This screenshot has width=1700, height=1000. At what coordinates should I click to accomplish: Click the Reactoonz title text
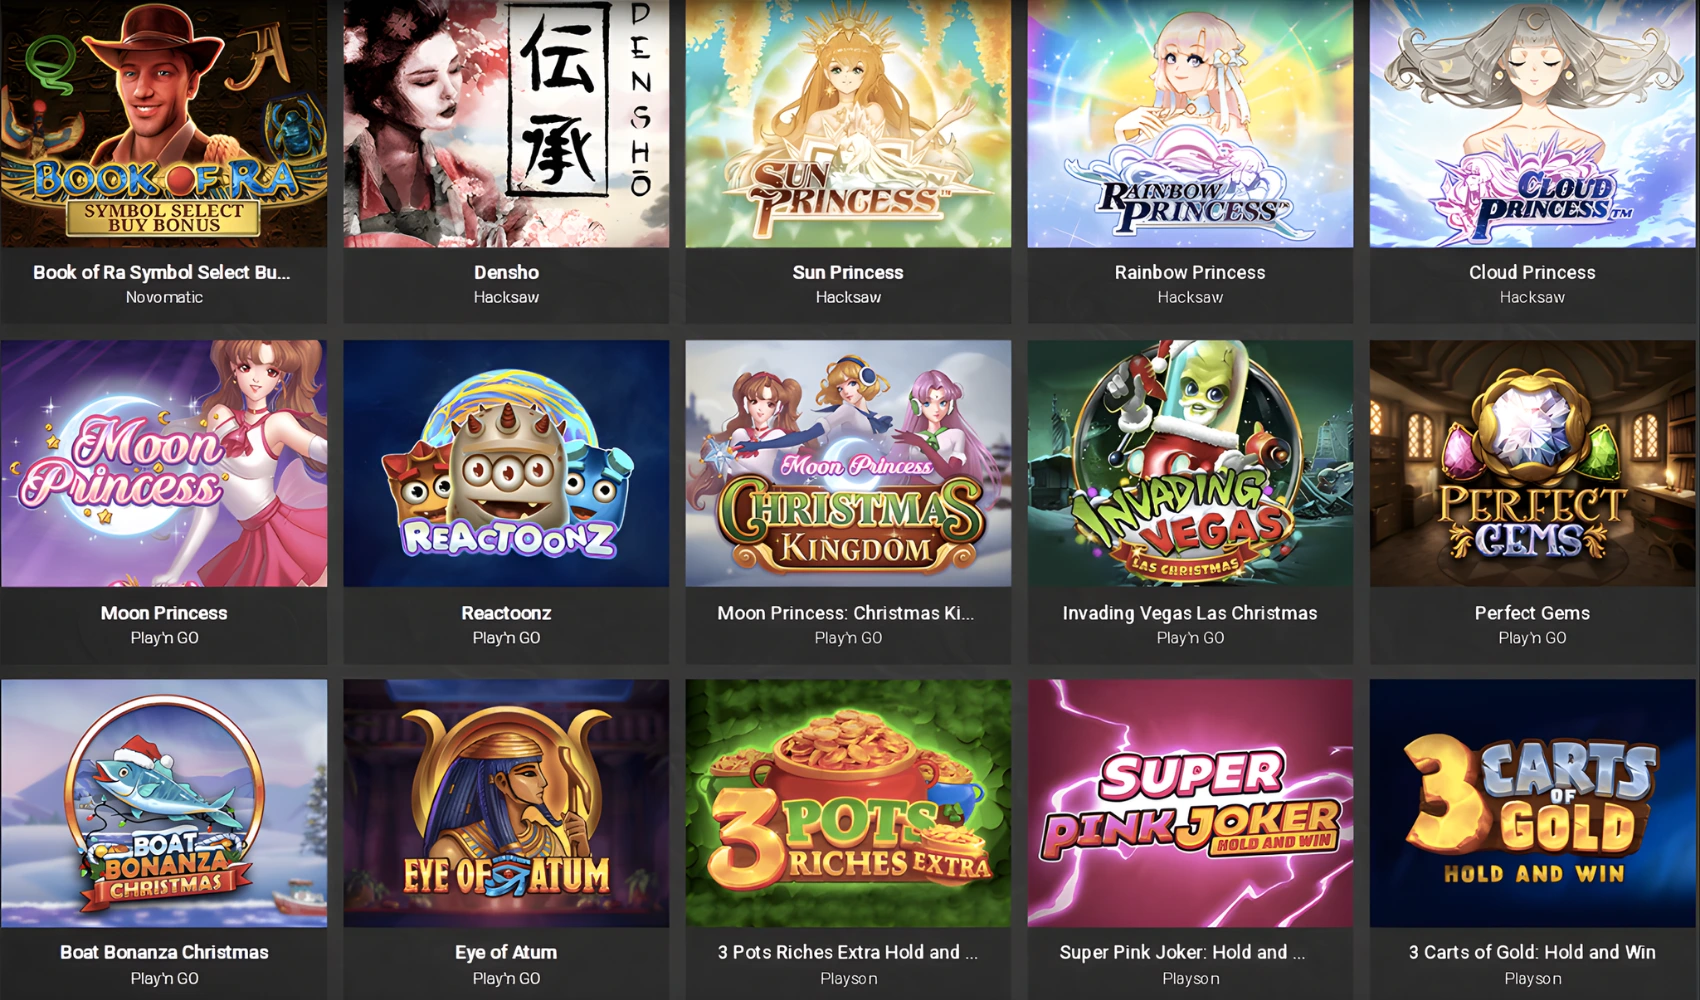point(506,613)
